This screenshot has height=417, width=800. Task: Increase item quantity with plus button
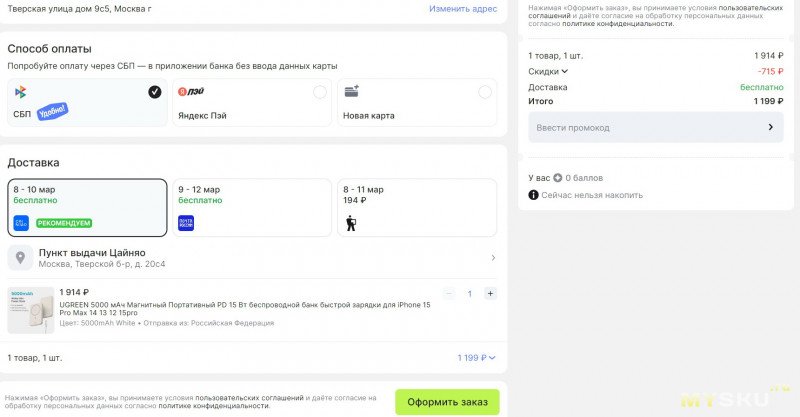(489, 294)
